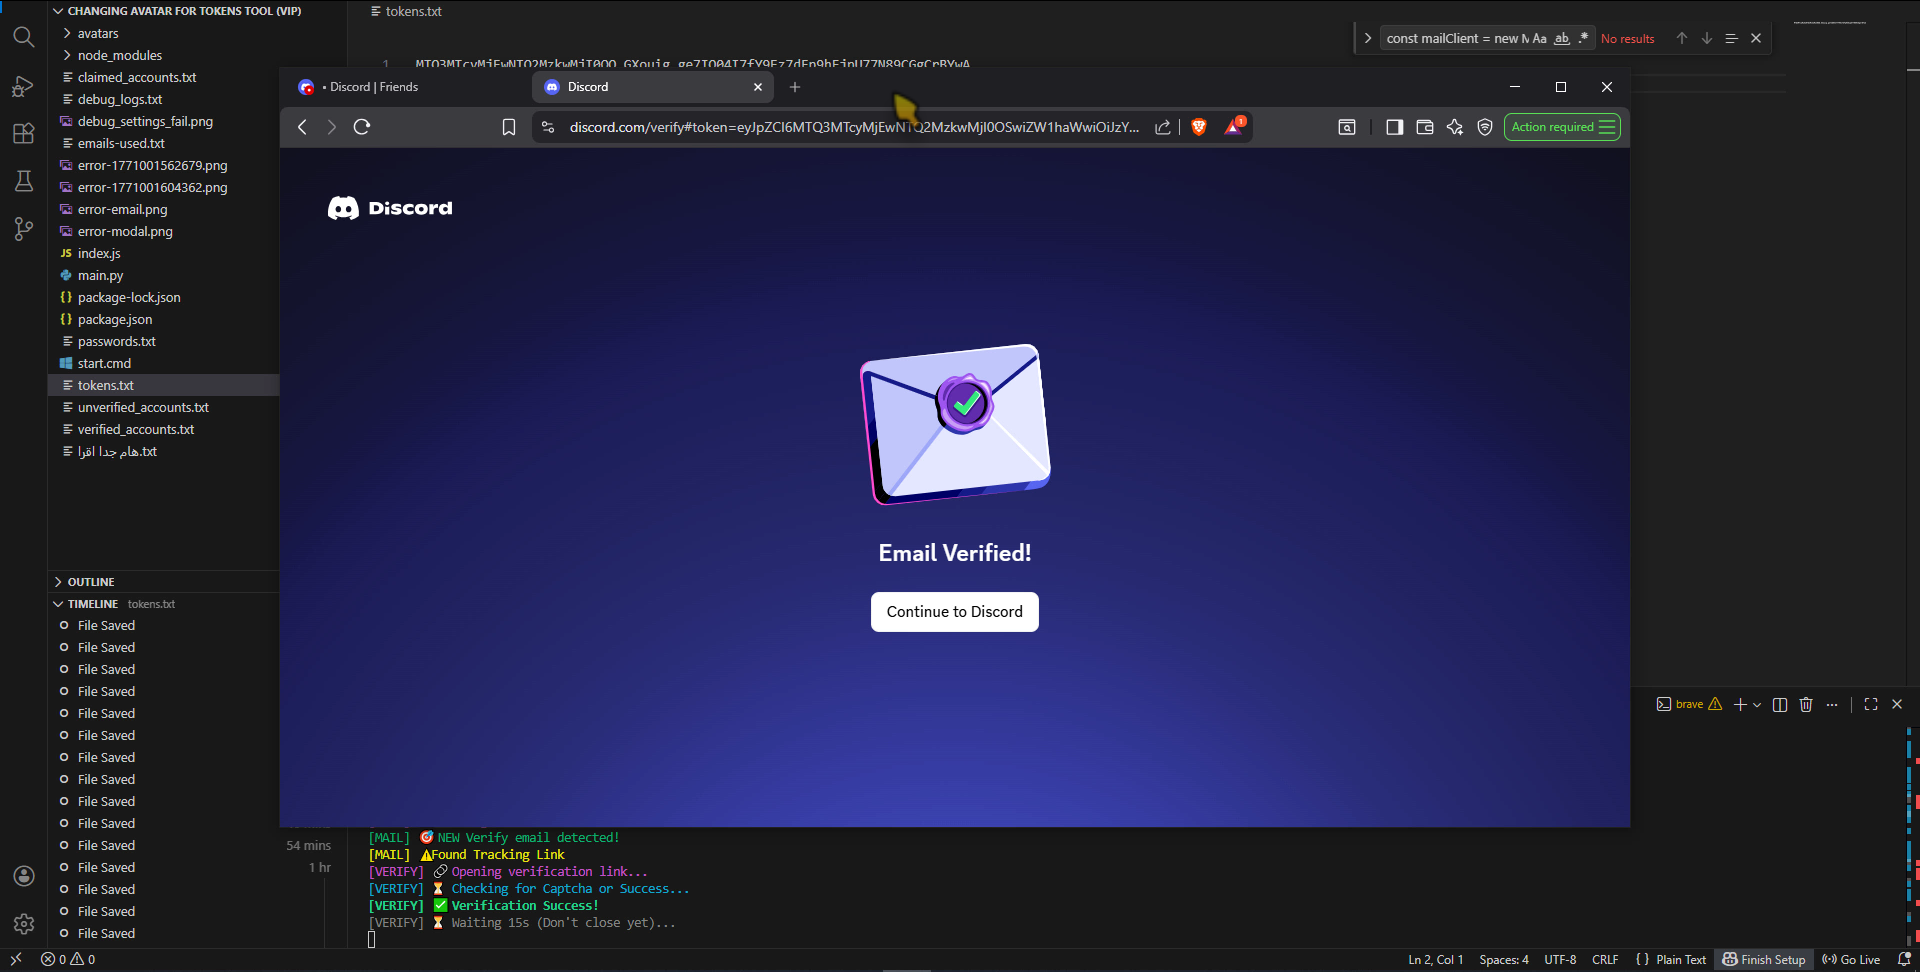The image size is (1920, 972).
Task: Switch to the Discord | Friends tab
Action: [x=408, y=87]
